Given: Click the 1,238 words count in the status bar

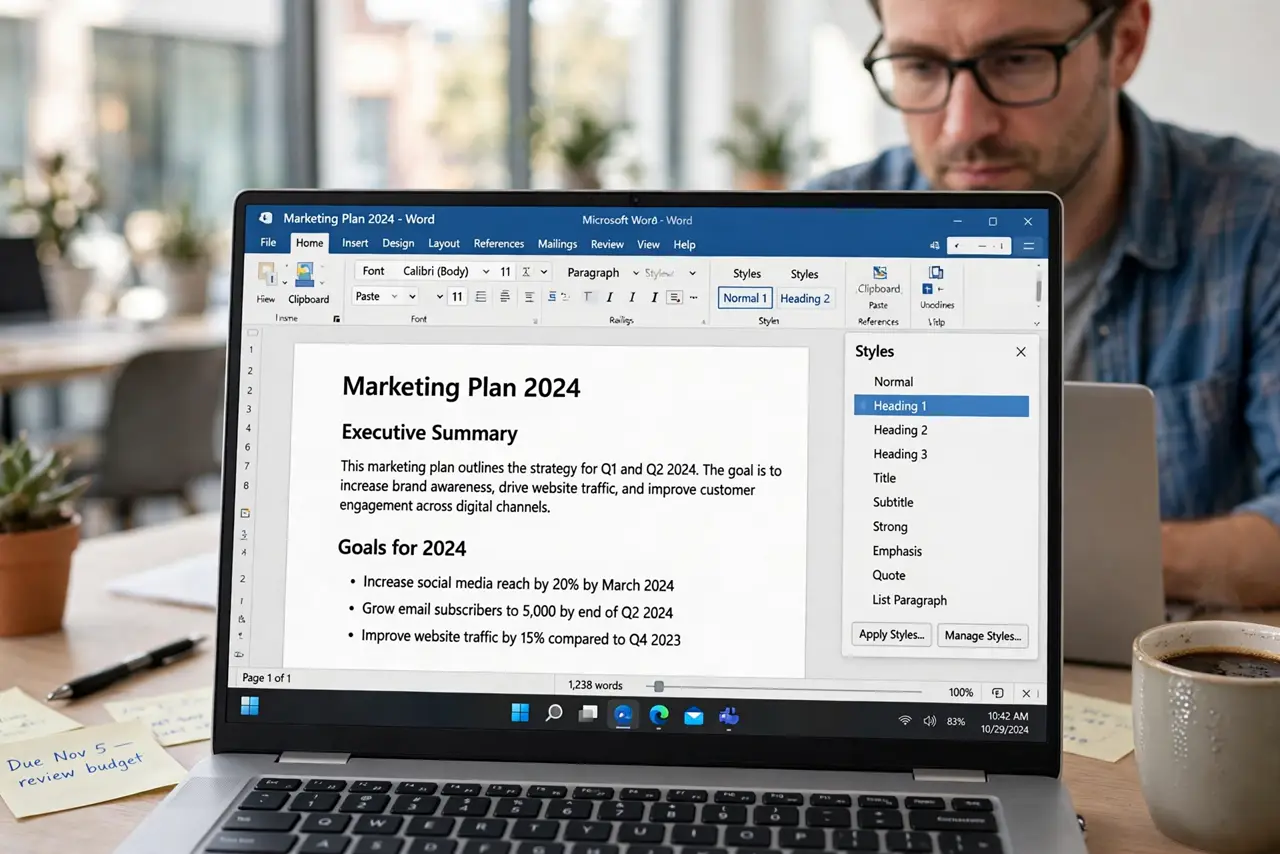Looking at the screenshot, I should [595, 685].
